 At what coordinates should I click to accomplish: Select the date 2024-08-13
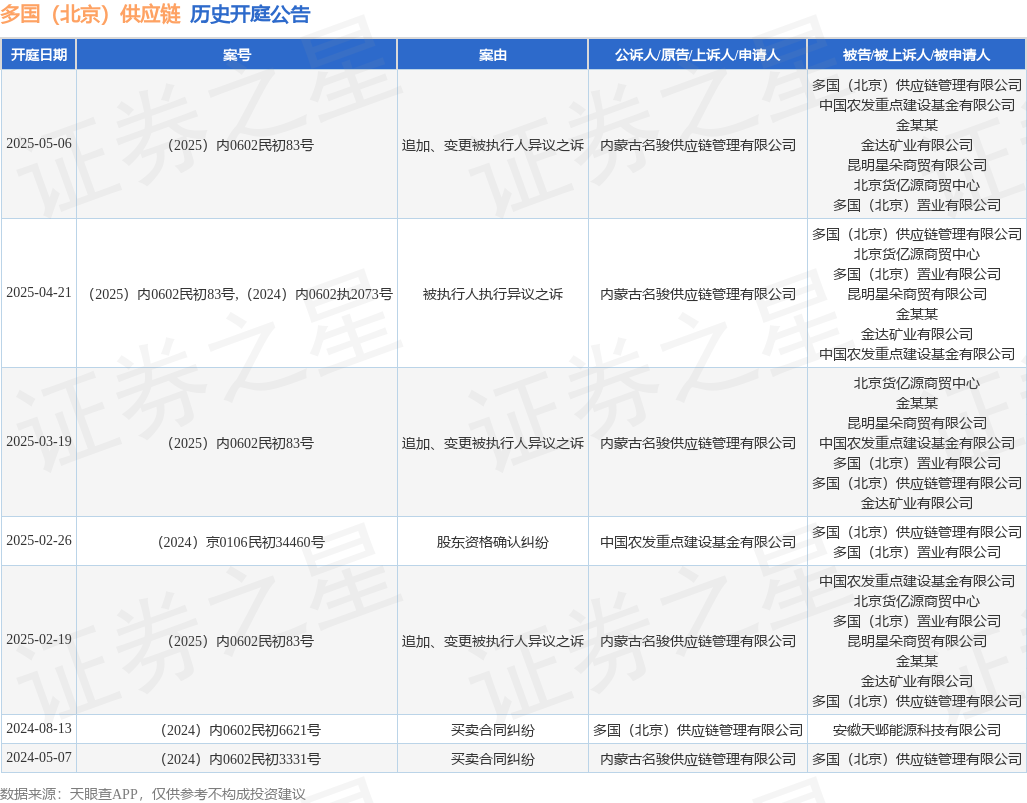[39, 728]
